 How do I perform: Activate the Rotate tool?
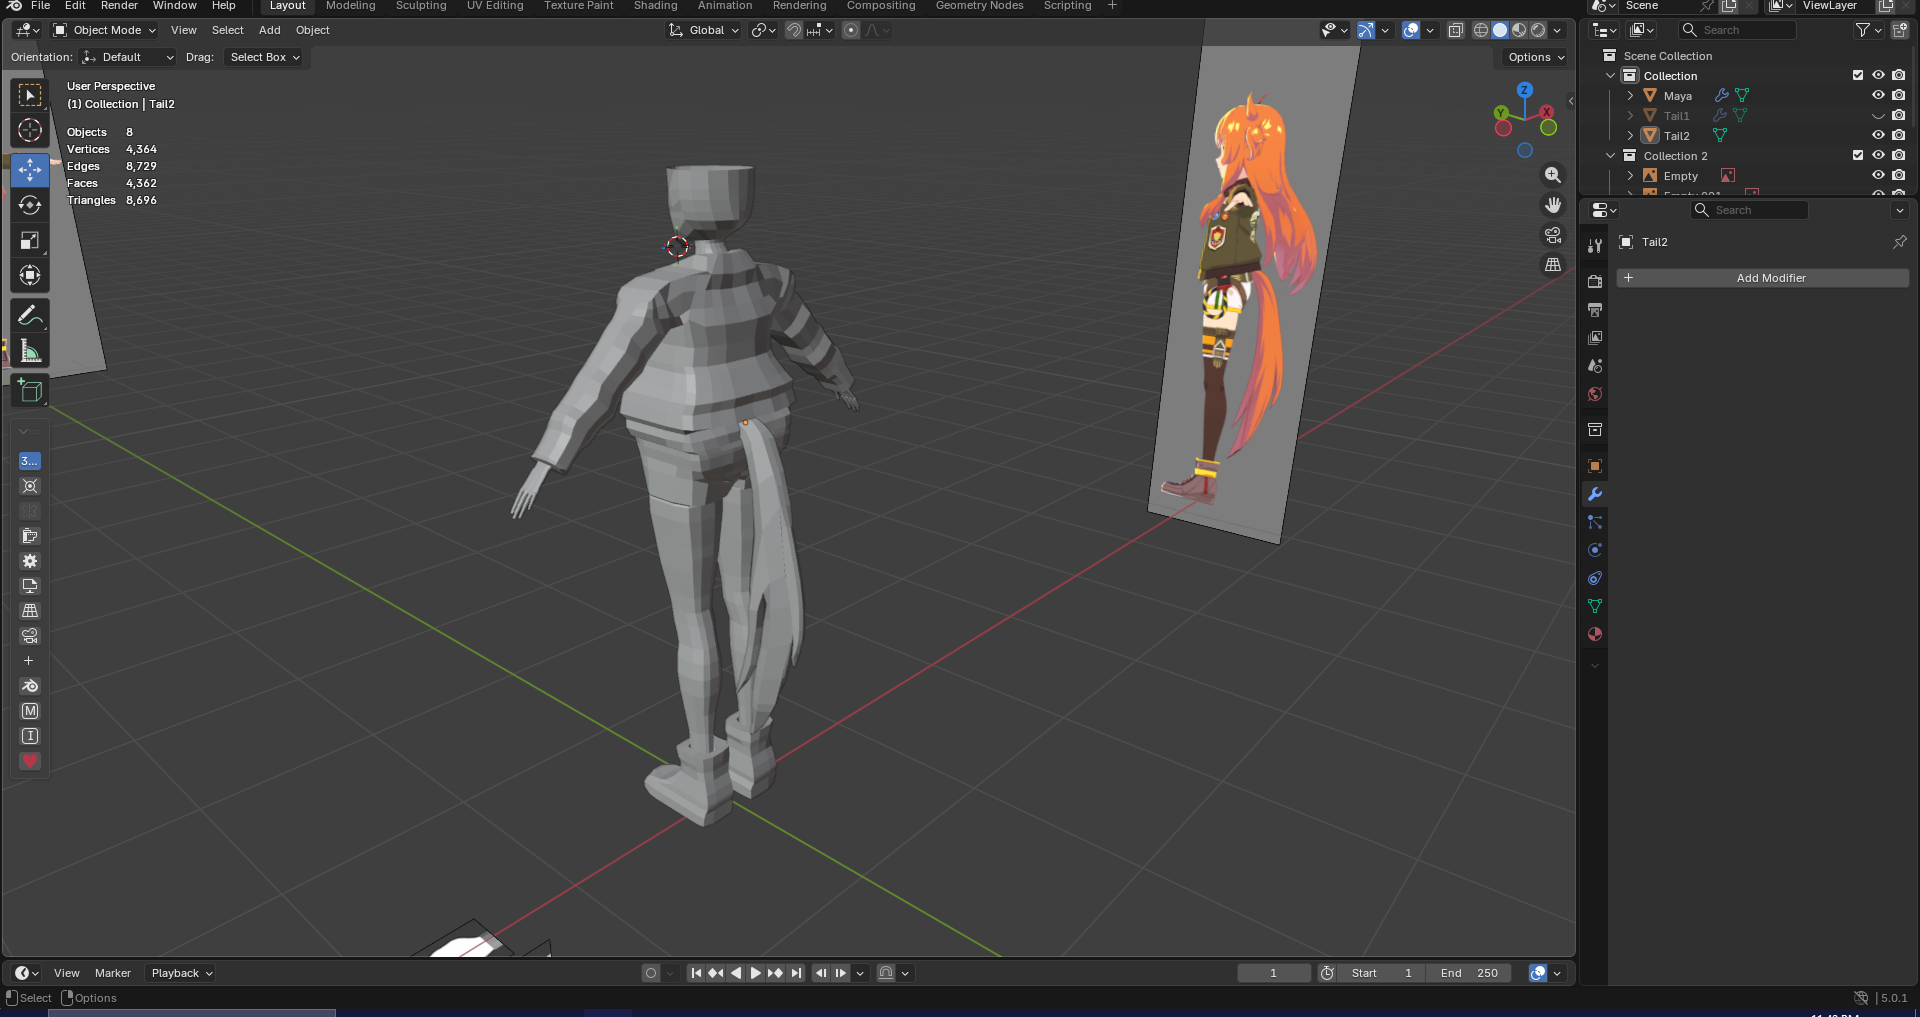[30, 205]
